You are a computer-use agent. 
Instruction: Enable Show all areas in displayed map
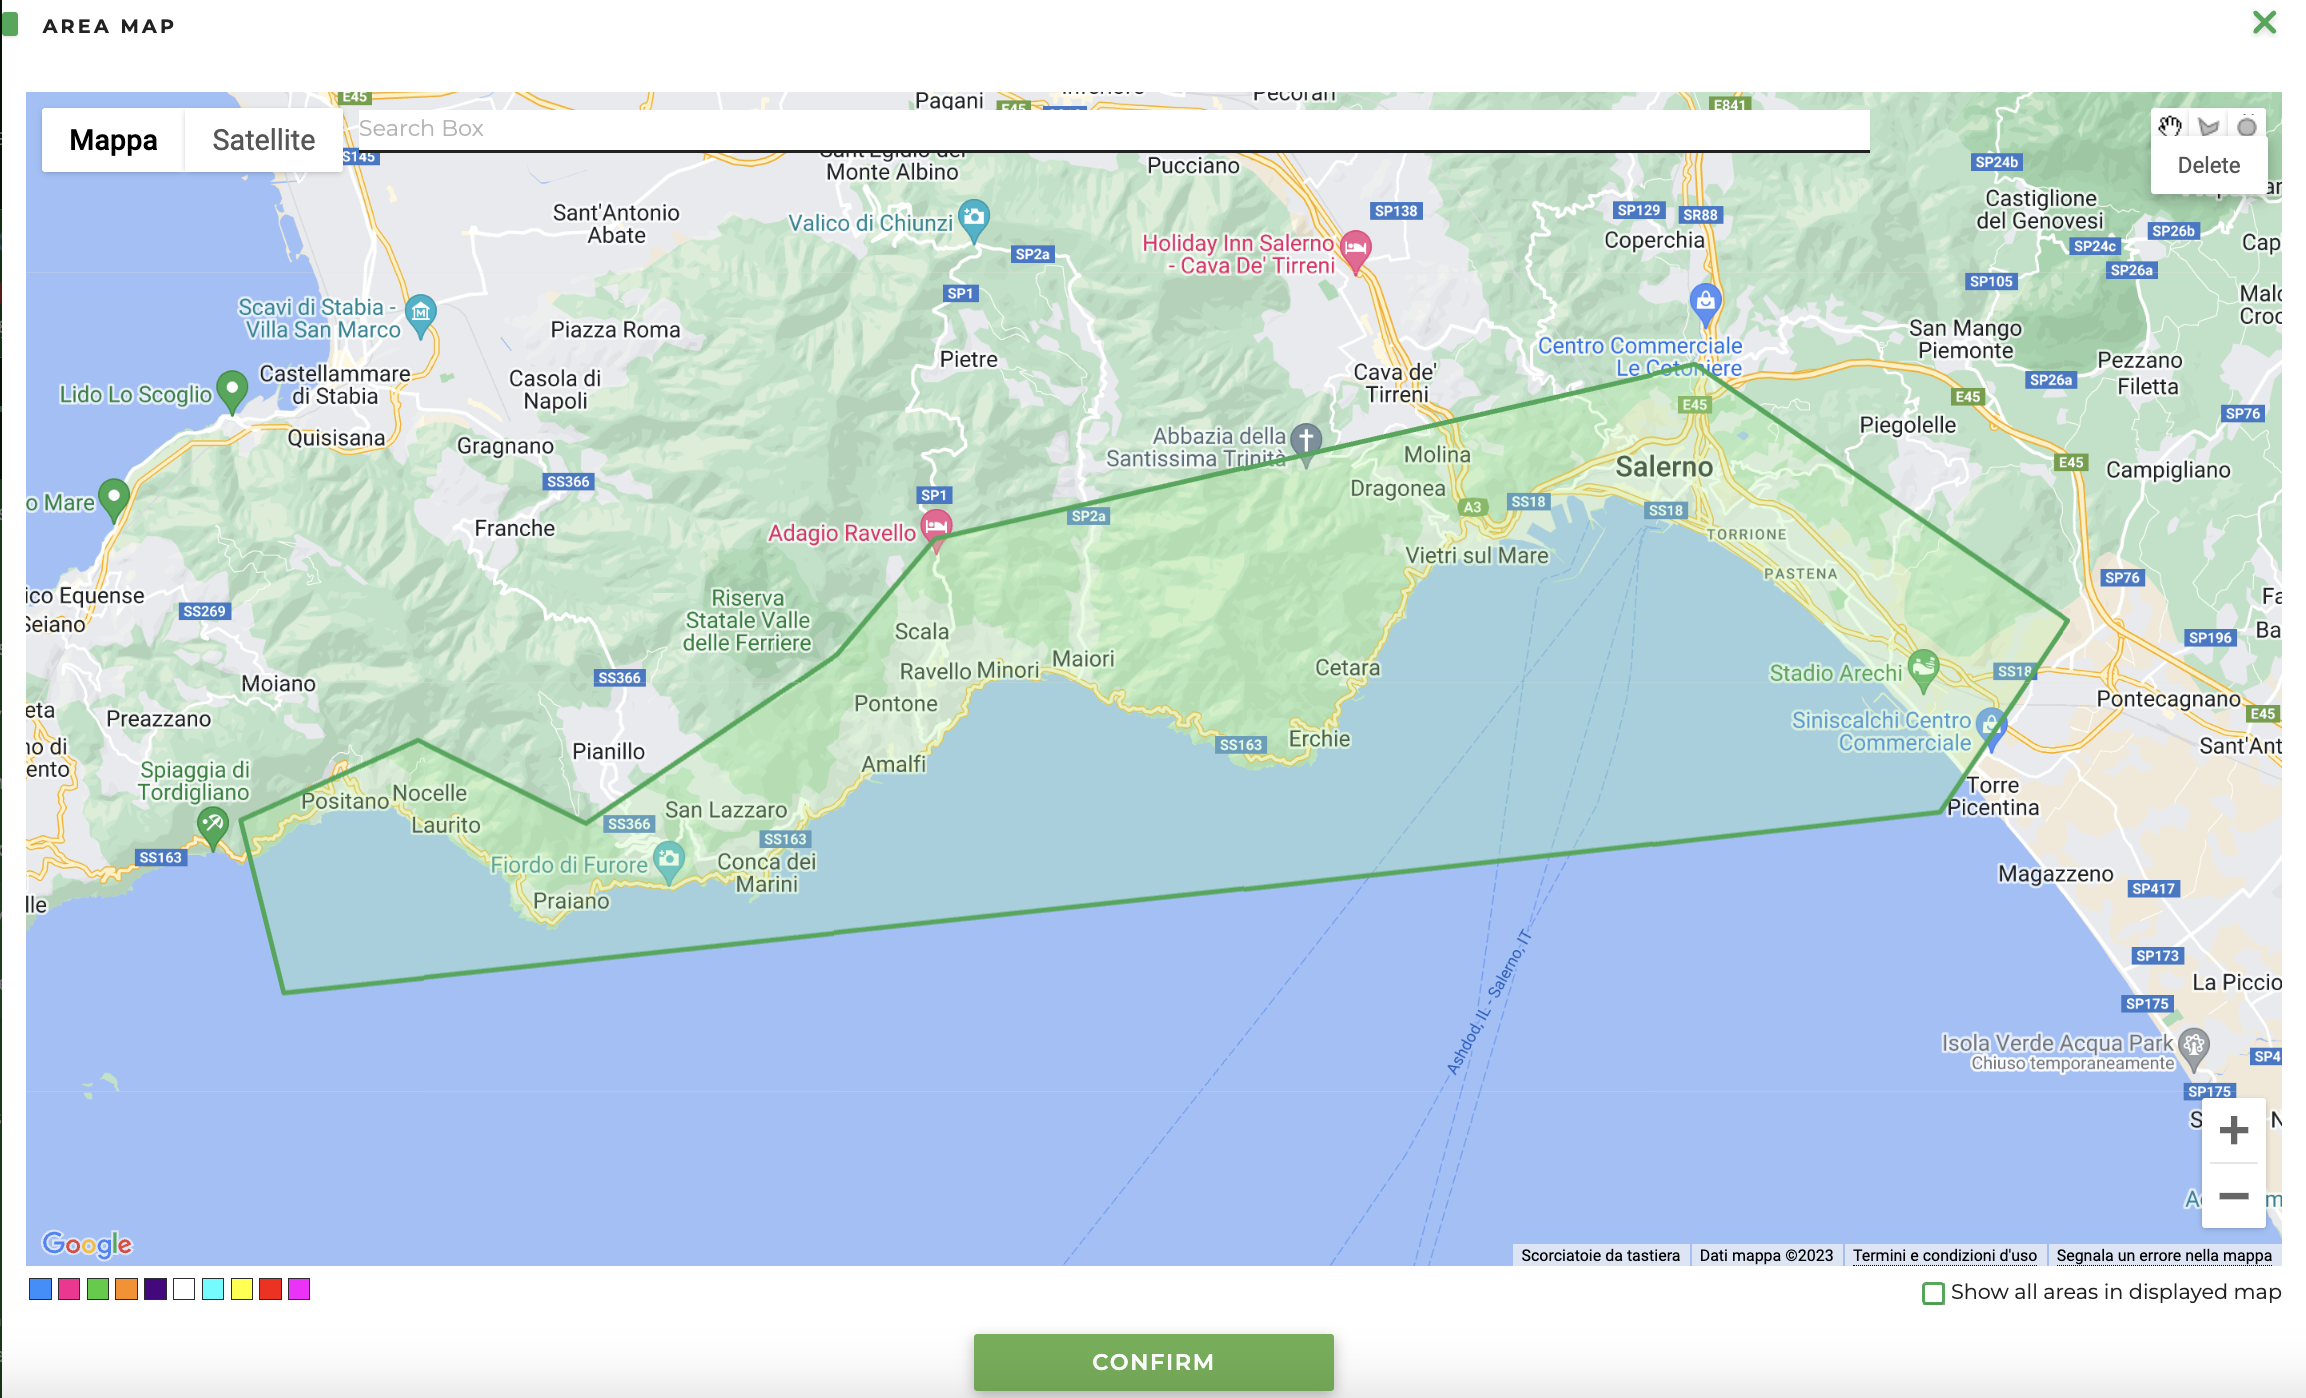pos(1933,1293)
